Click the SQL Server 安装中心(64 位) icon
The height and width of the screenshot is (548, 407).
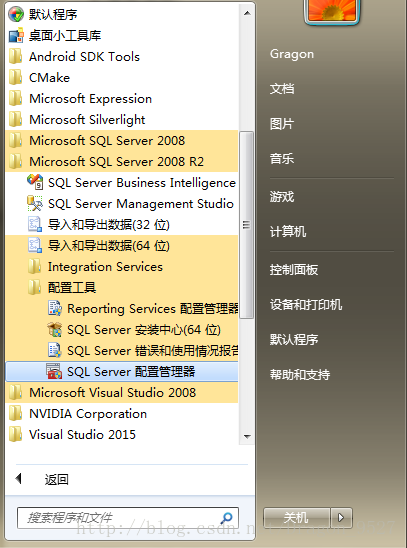tap(54, 329)
